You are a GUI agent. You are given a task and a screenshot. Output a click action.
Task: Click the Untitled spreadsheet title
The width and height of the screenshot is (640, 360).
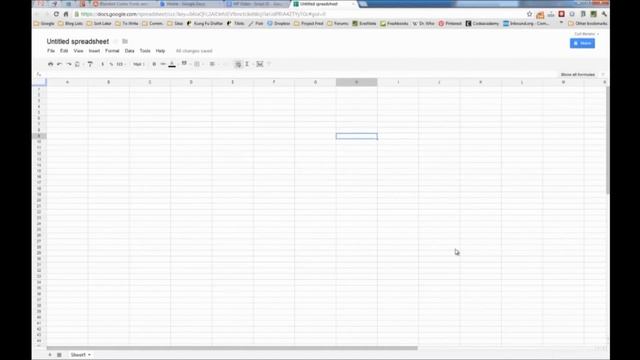coord(78,42)
